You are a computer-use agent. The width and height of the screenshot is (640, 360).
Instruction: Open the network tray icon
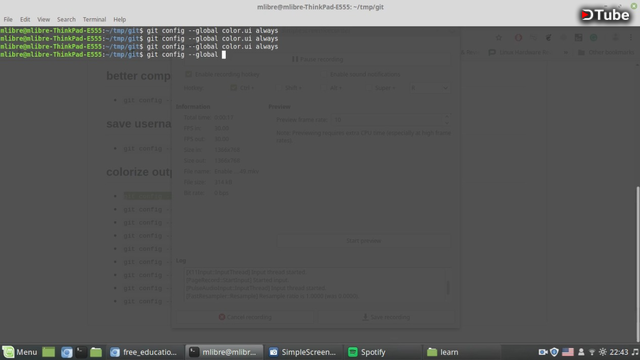click(592, 352)
